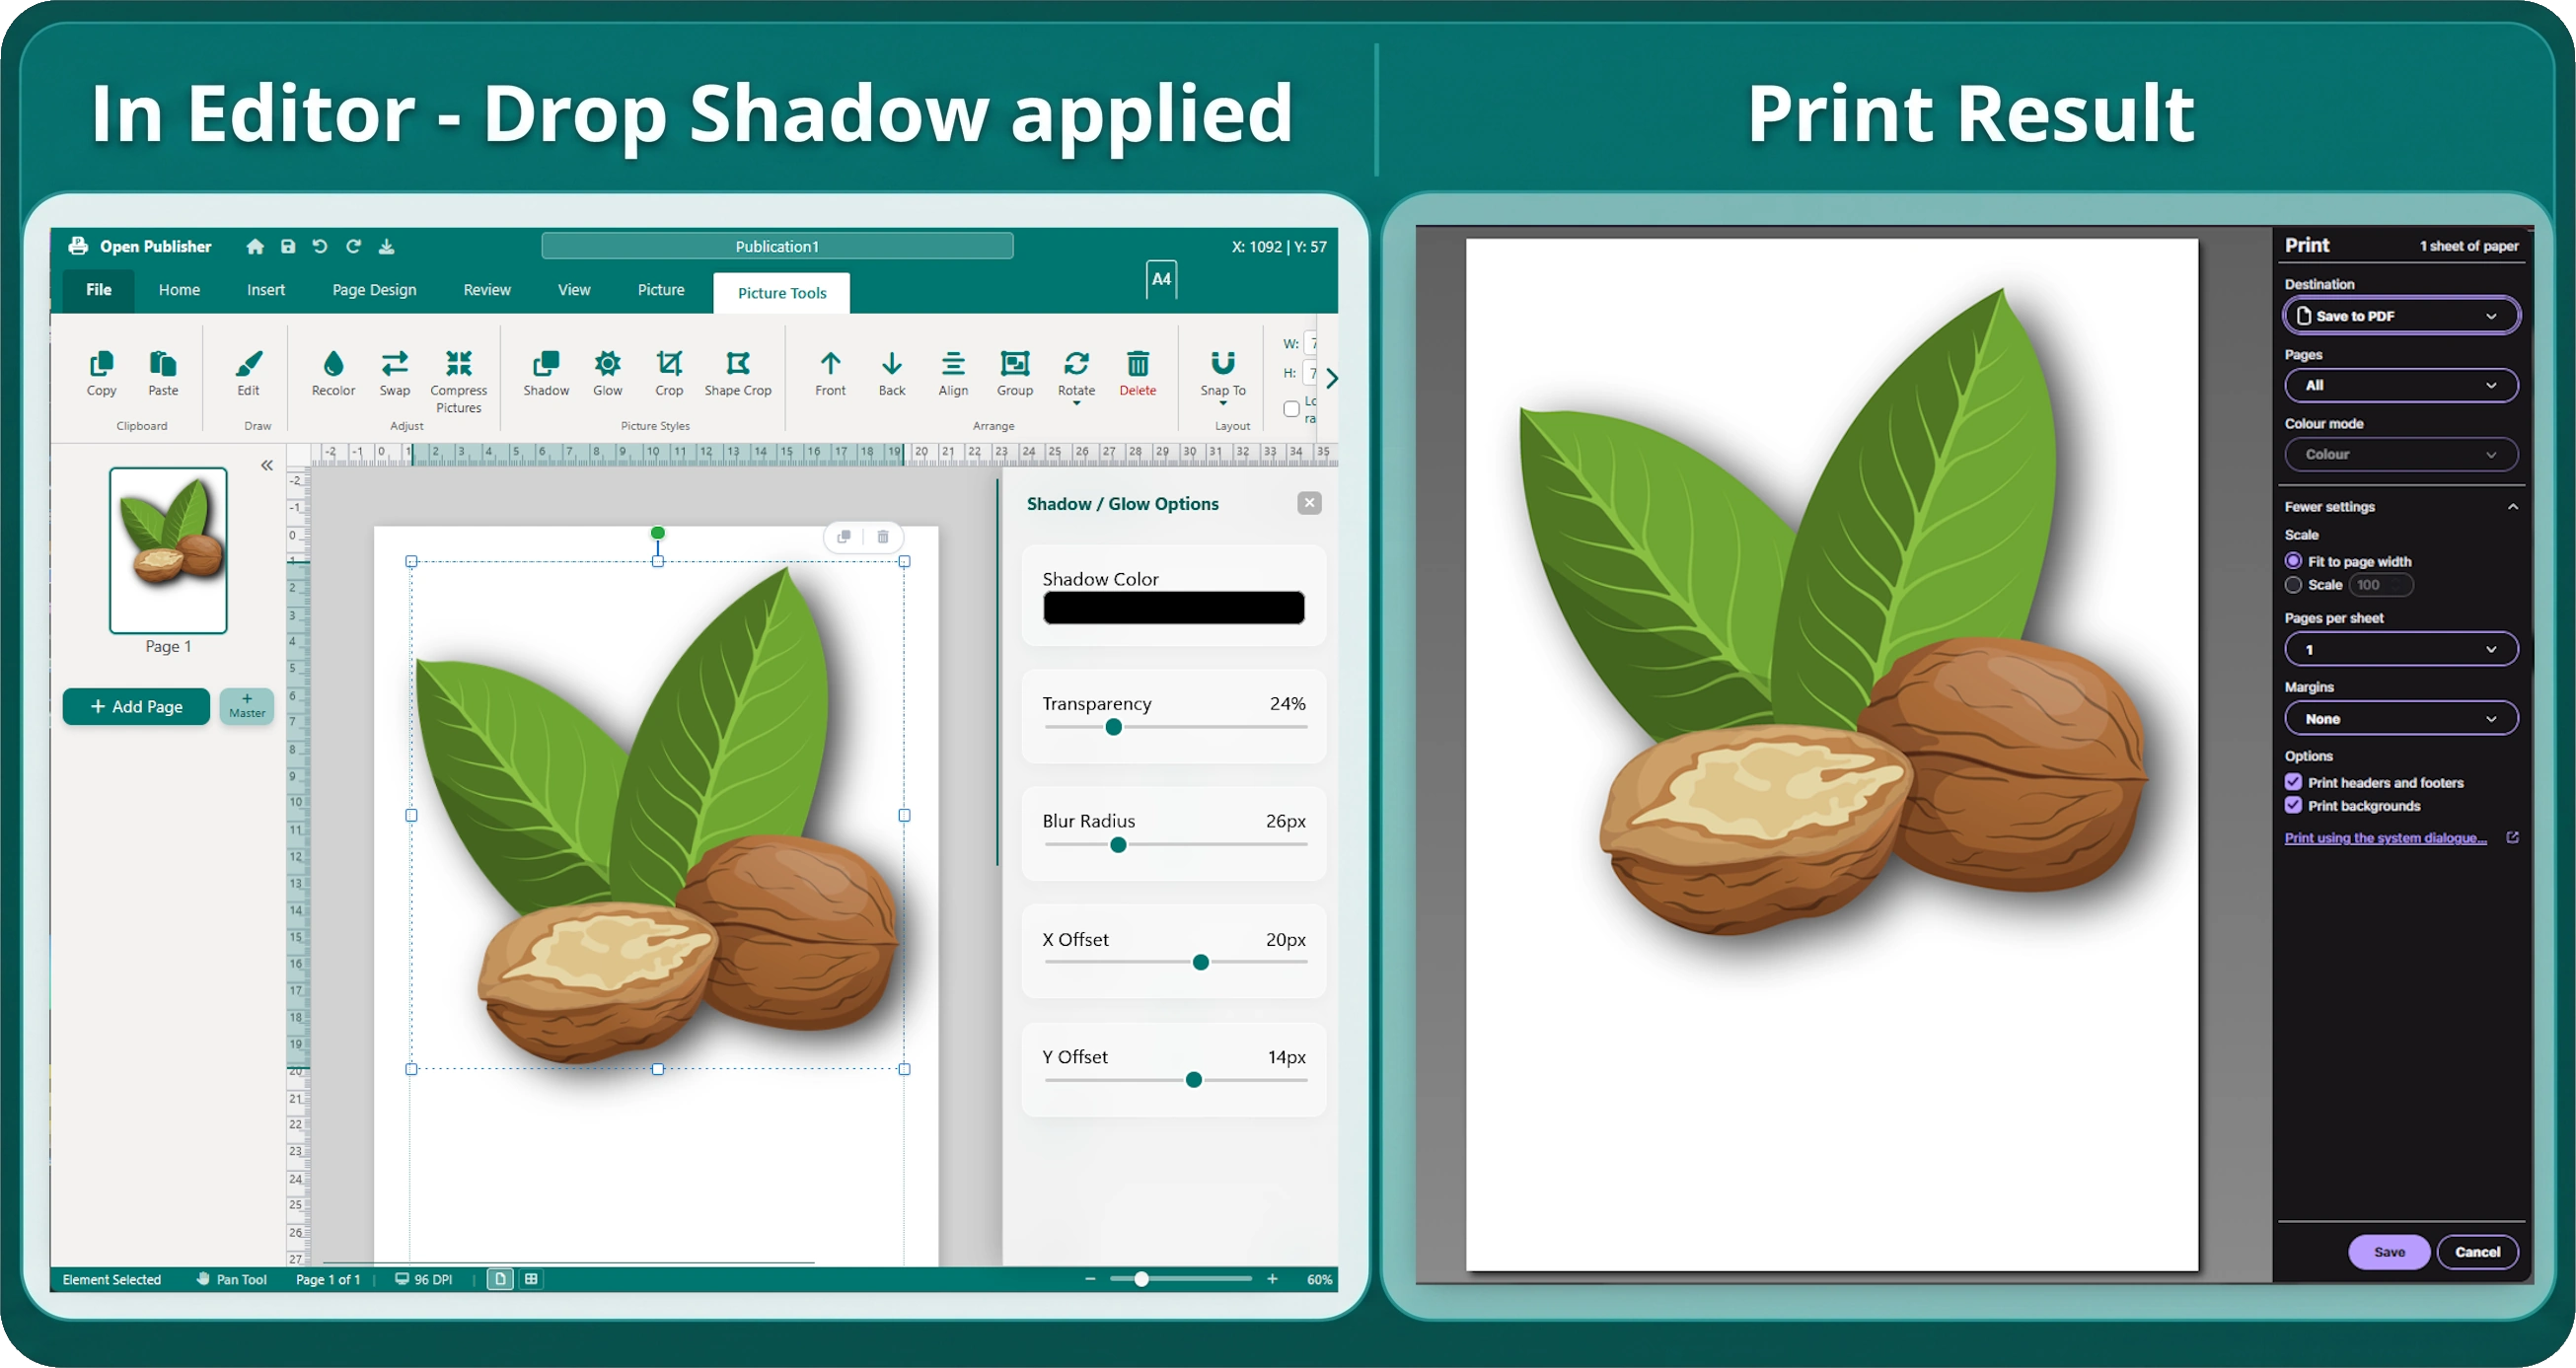
Task: Toggle Print headers and footers checkbox
Action: pyautogui.click(x=2293, y=782)
